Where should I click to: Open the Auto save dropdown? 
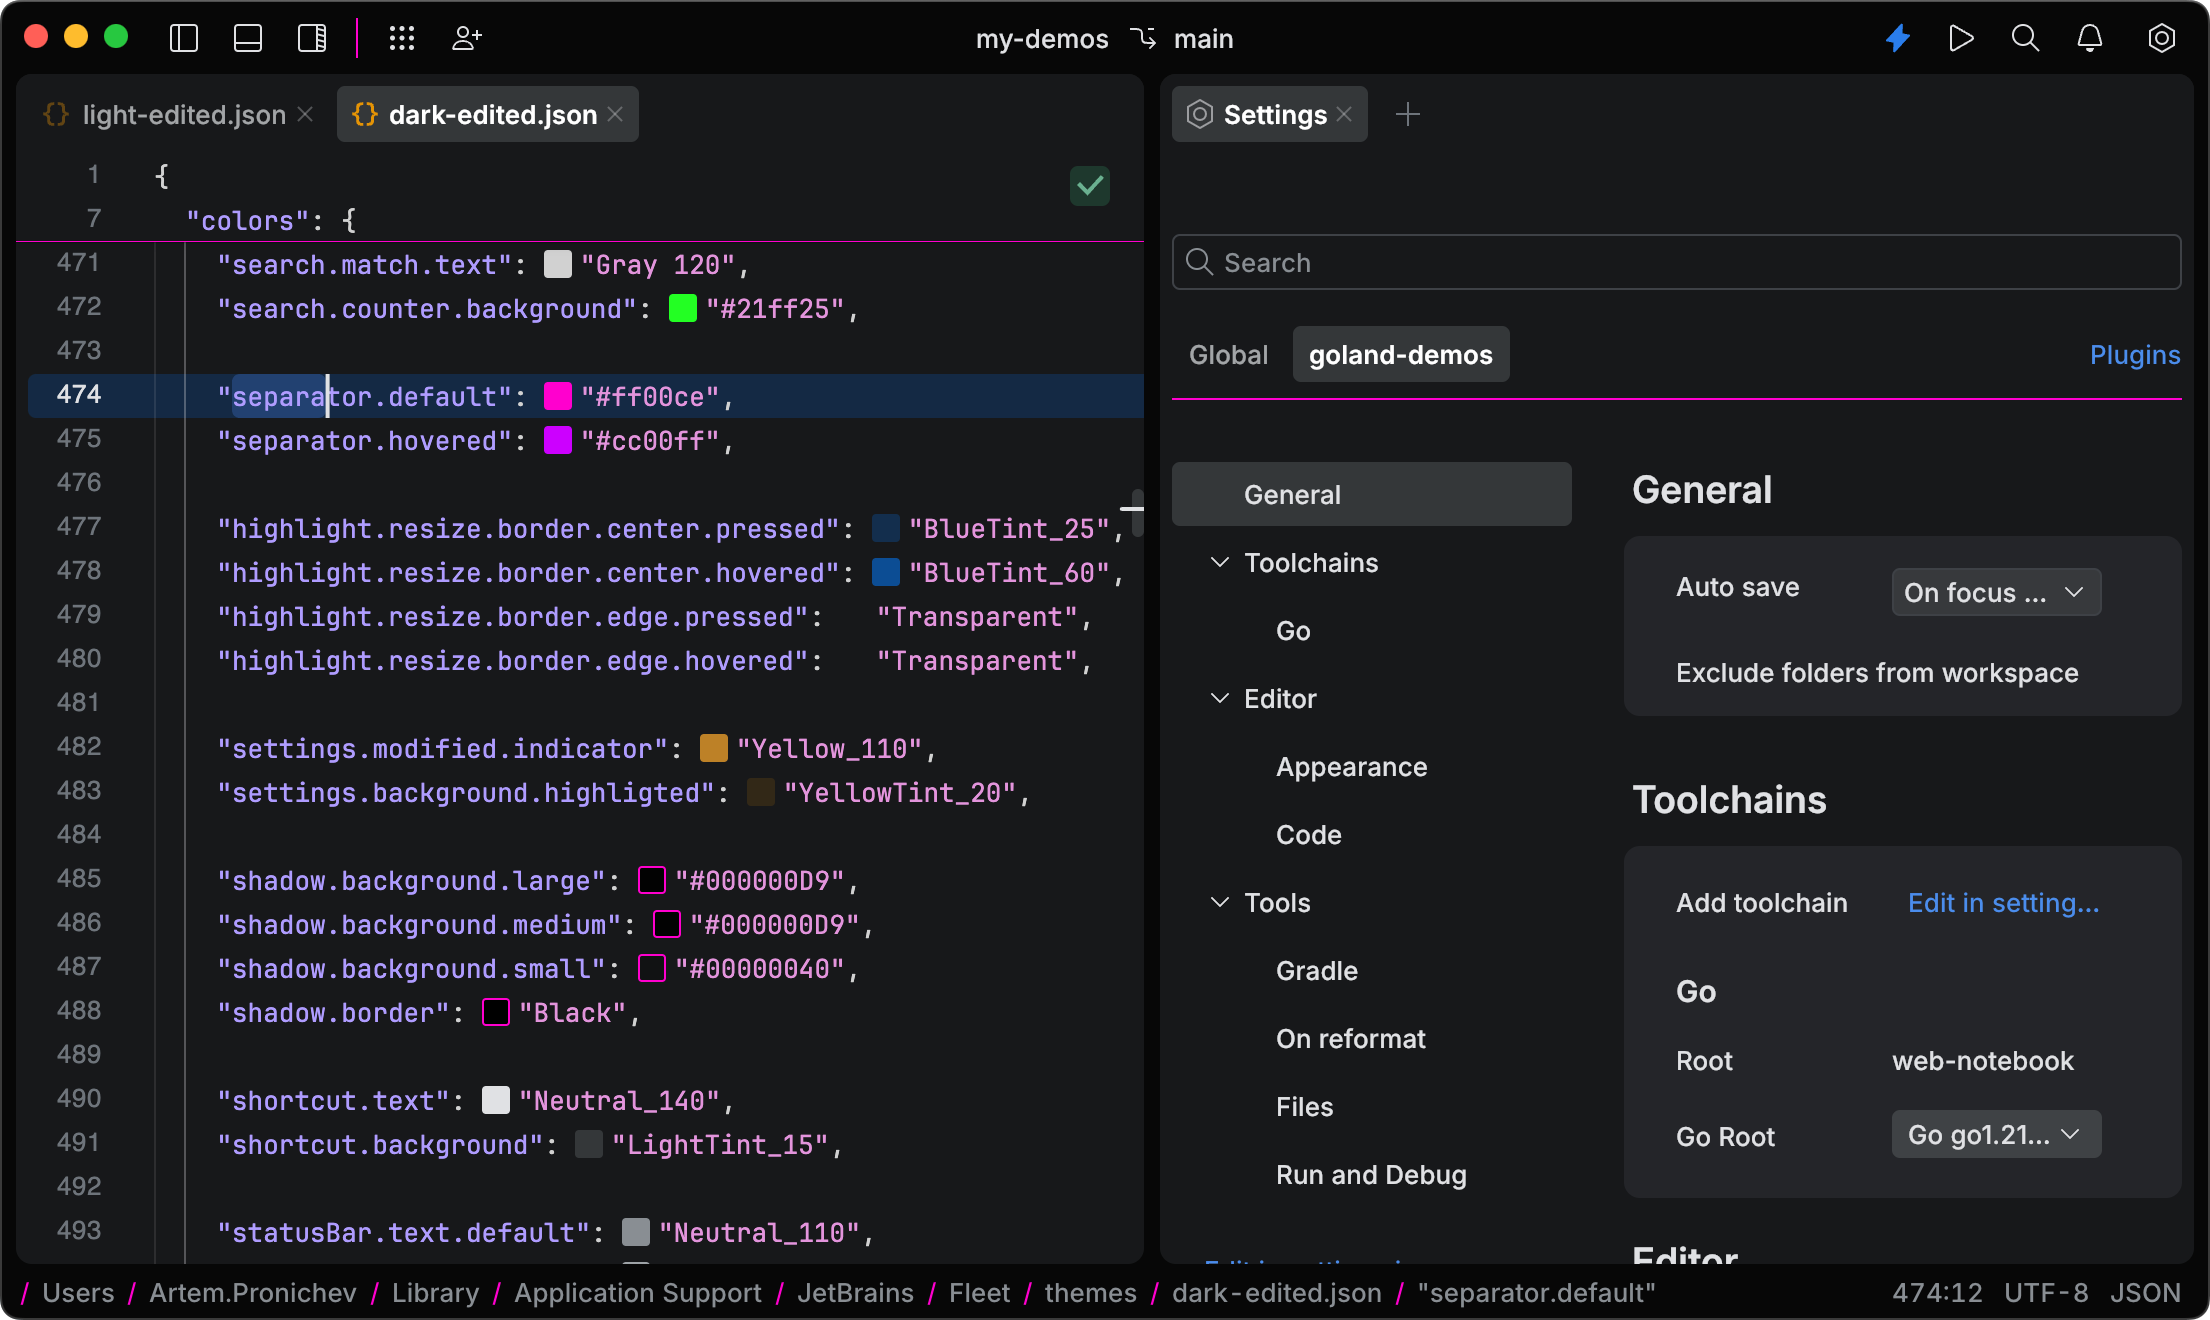(1994, 592)
